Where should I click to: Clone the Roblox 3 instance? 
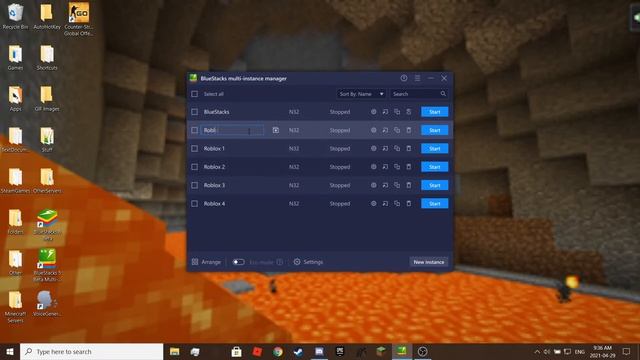point(397,185)
